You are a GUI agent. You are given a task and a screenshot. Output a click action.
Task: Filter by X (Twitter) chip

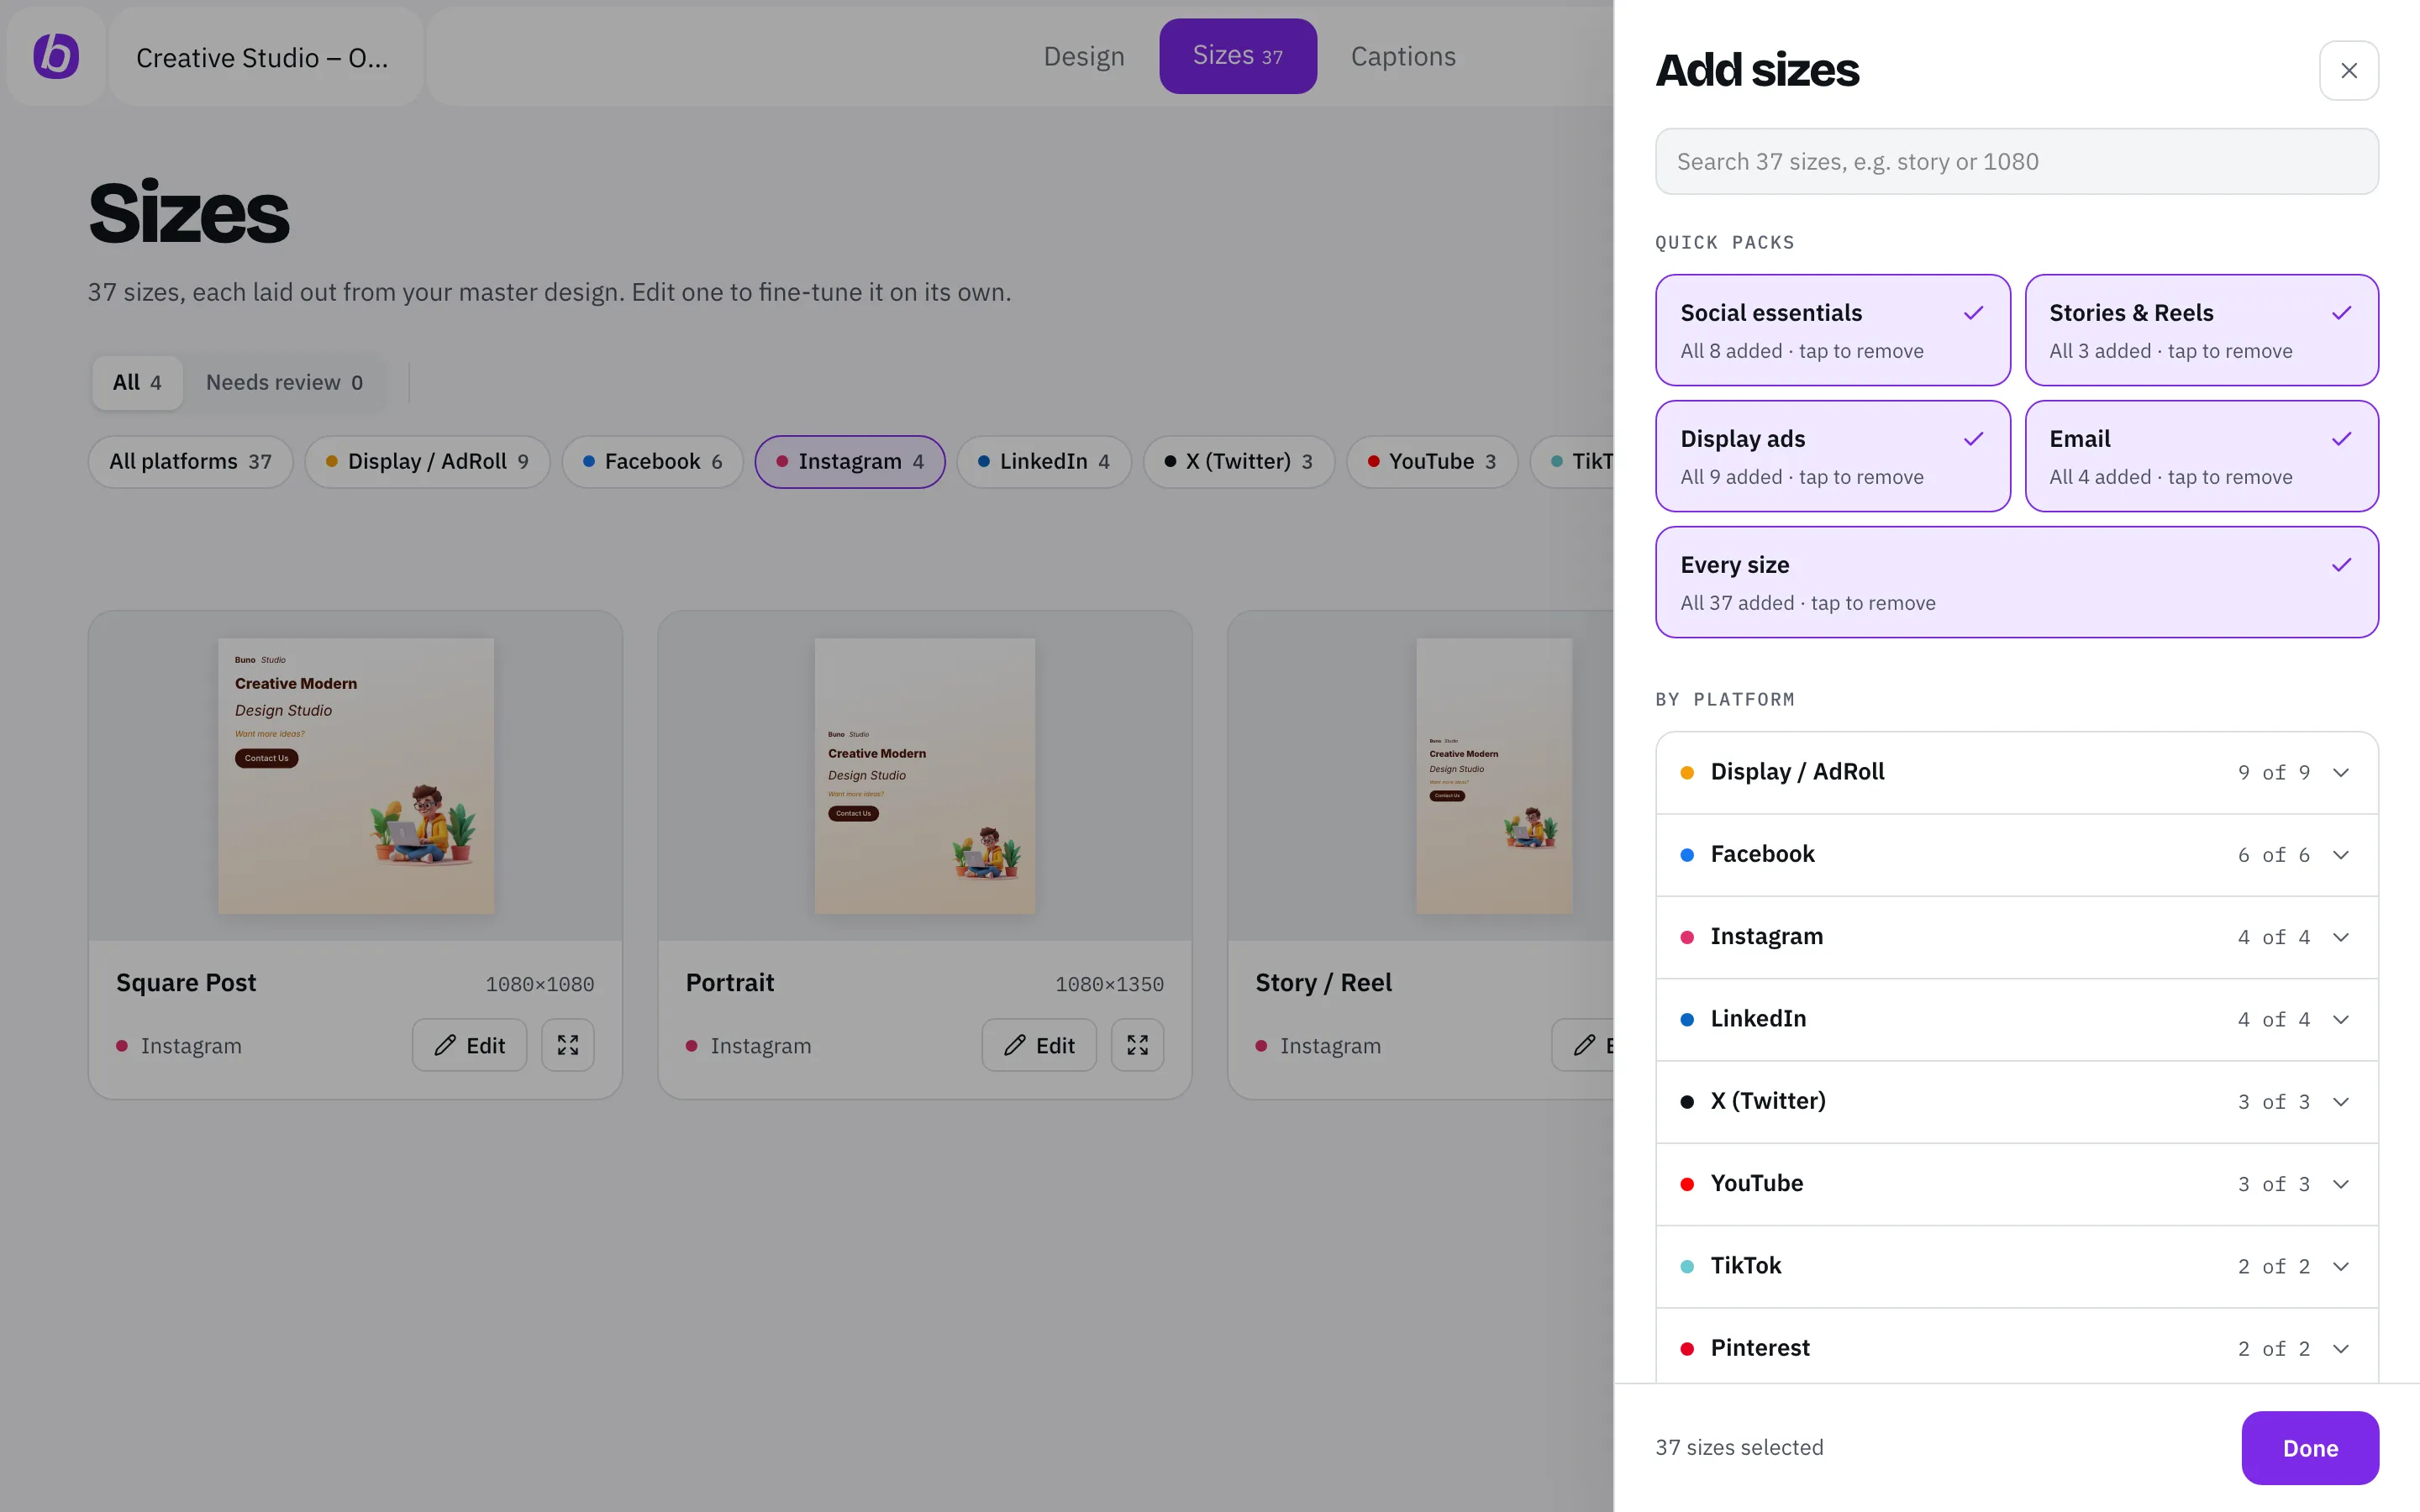(1239, 461)
